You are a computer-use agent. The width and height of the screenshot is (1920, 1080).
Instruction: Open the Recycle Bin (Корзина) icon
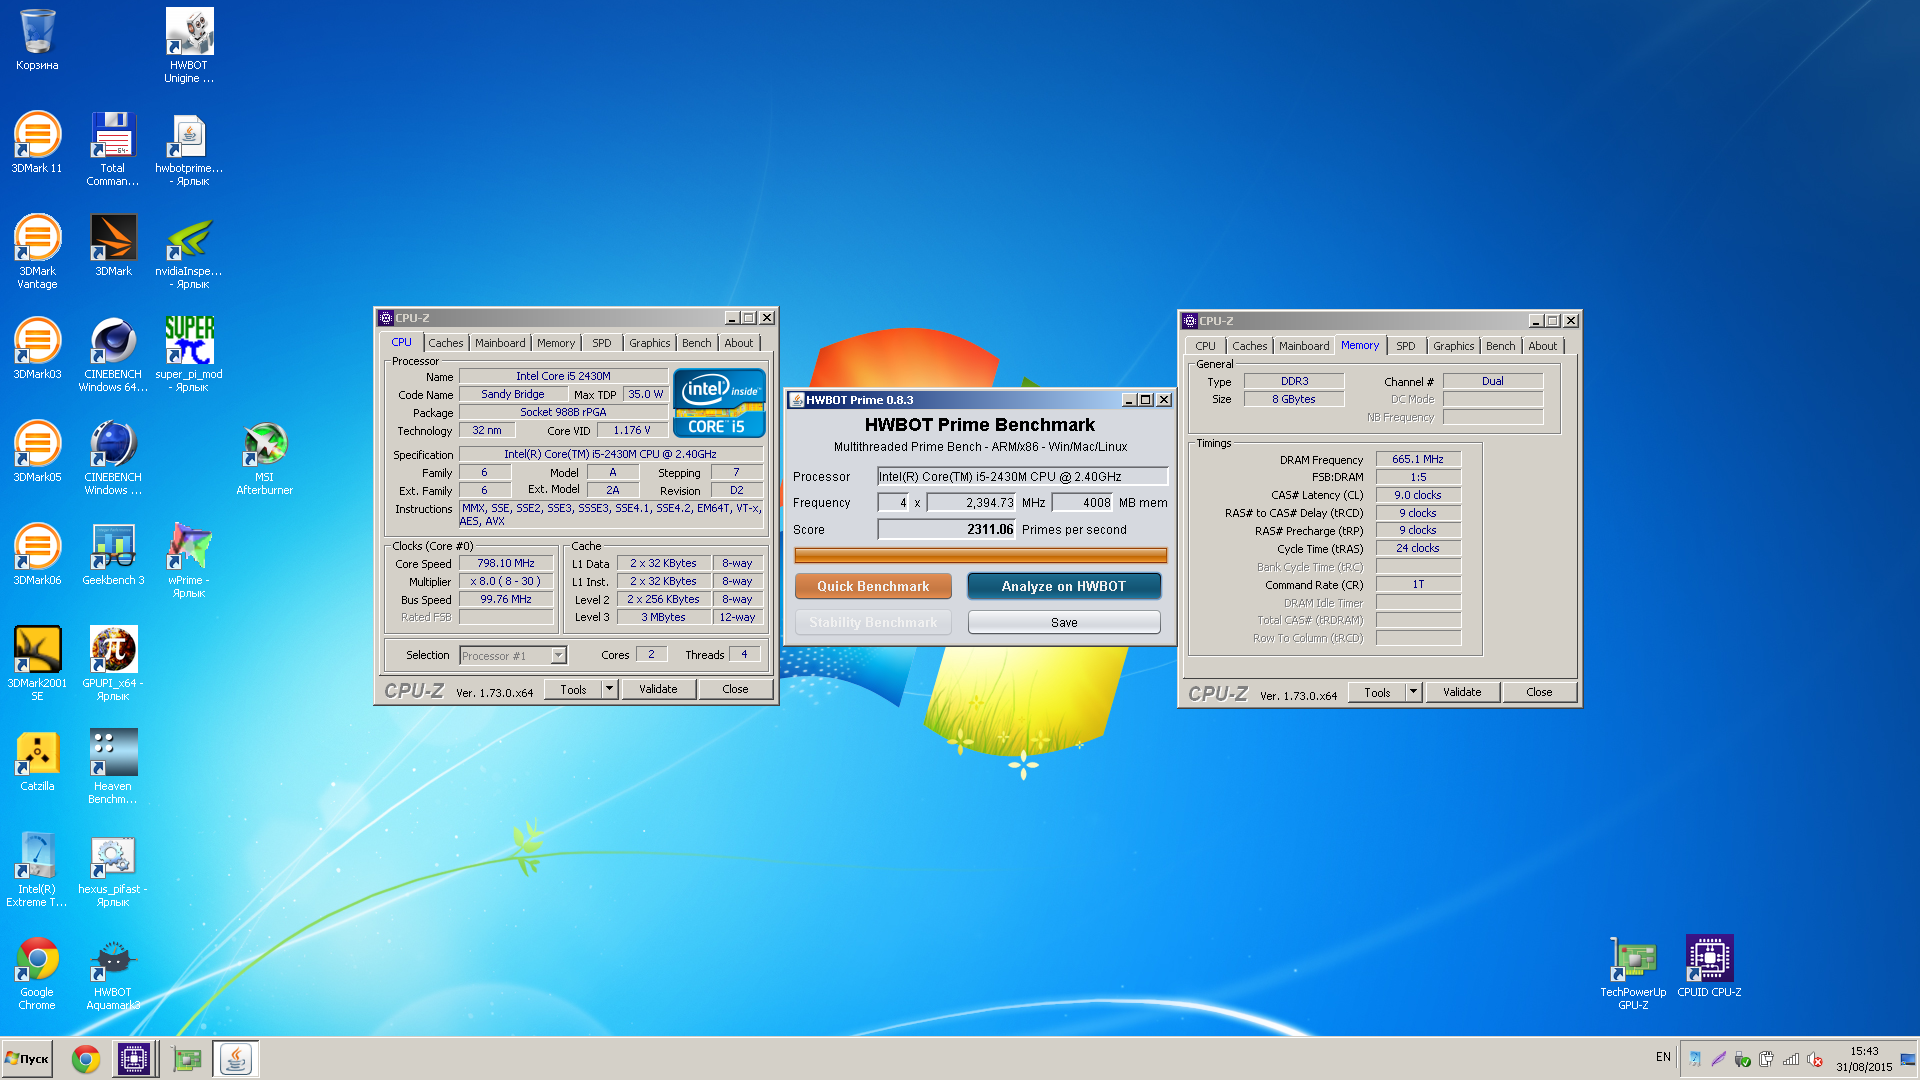click(37, 40)
